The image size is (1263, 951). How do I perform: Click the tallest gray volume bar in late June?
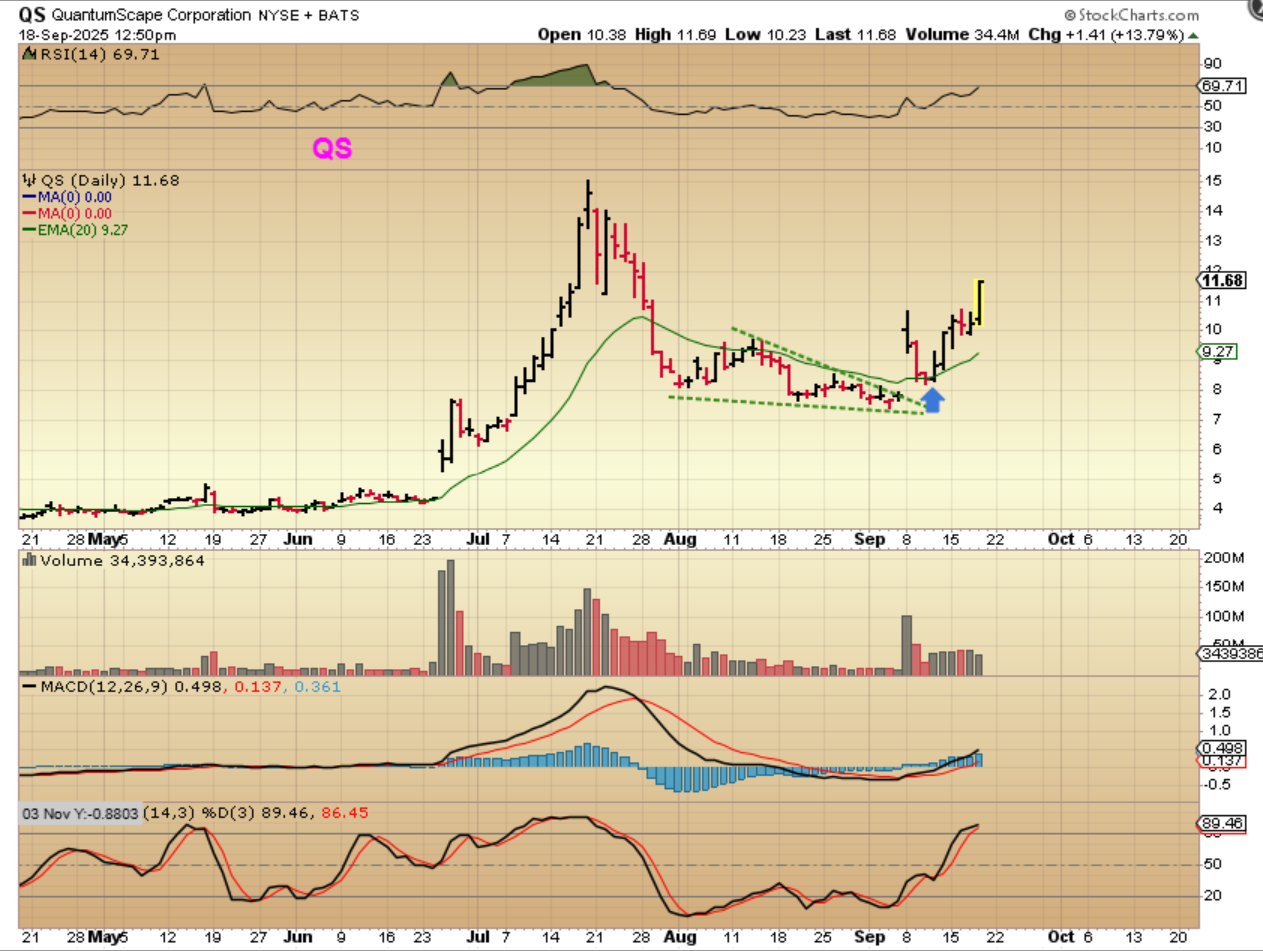[450, 617]
